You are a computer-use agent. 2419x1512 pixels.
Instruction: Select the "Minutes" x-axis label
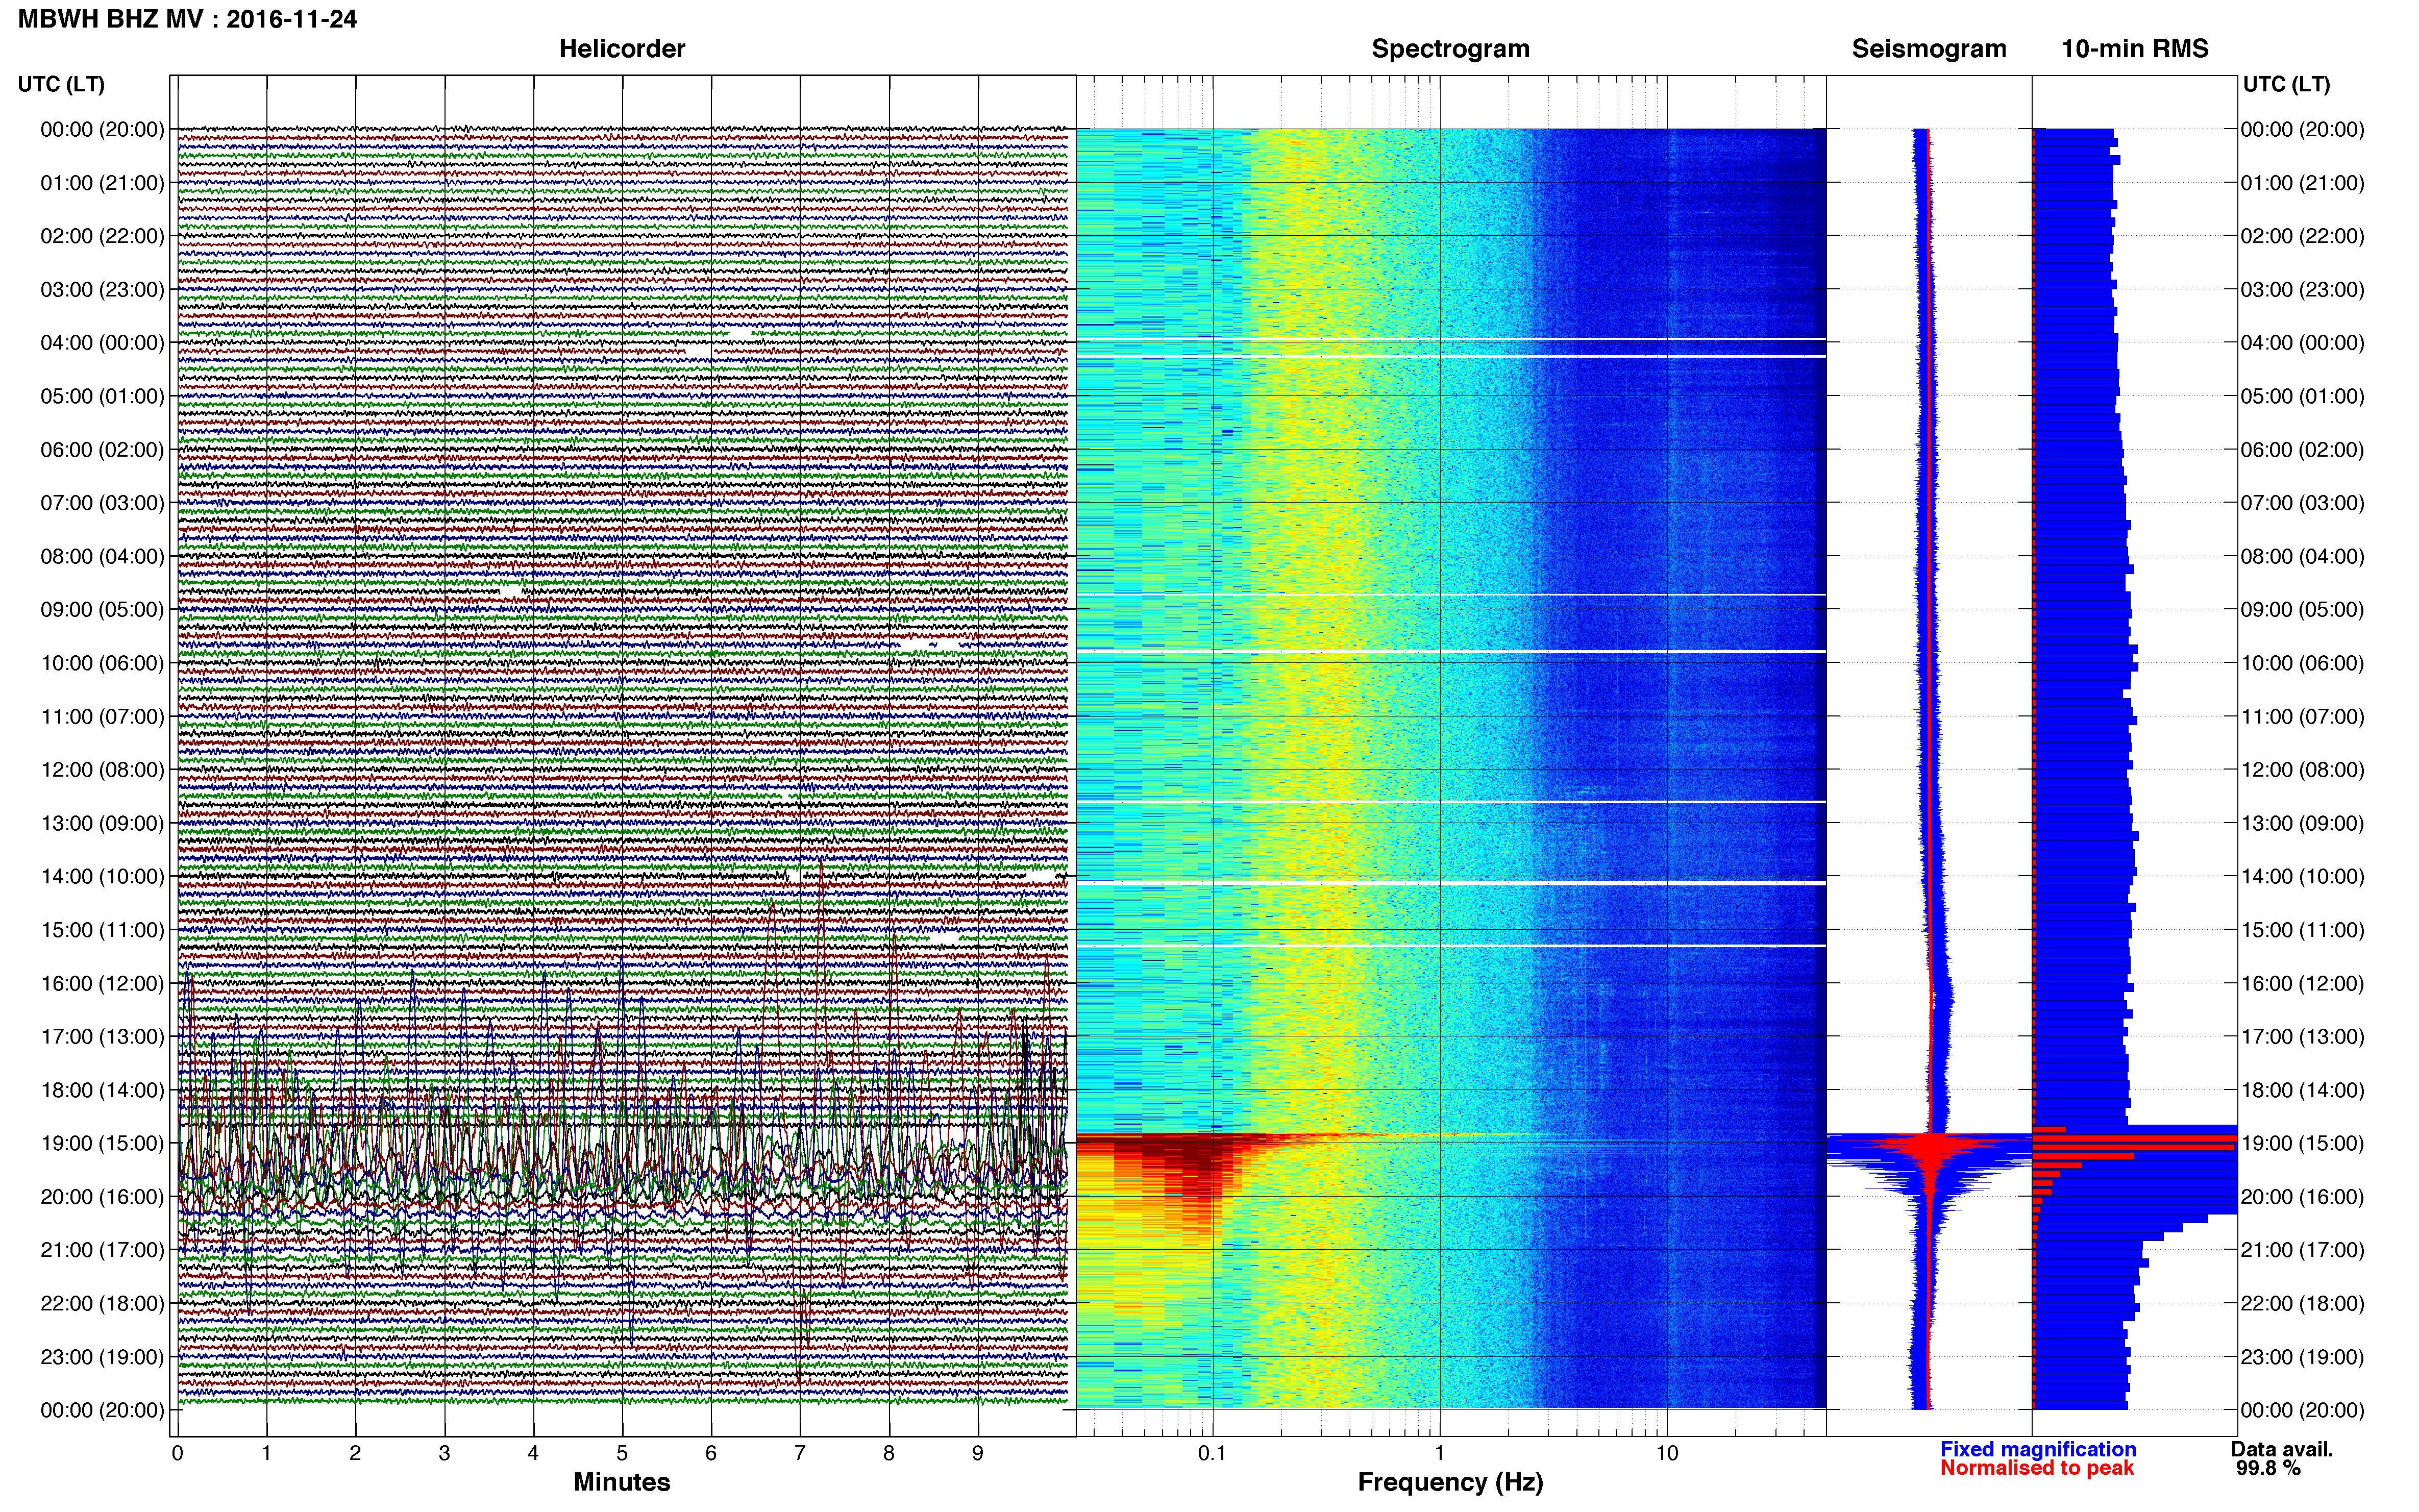[x=622, y=1482]
